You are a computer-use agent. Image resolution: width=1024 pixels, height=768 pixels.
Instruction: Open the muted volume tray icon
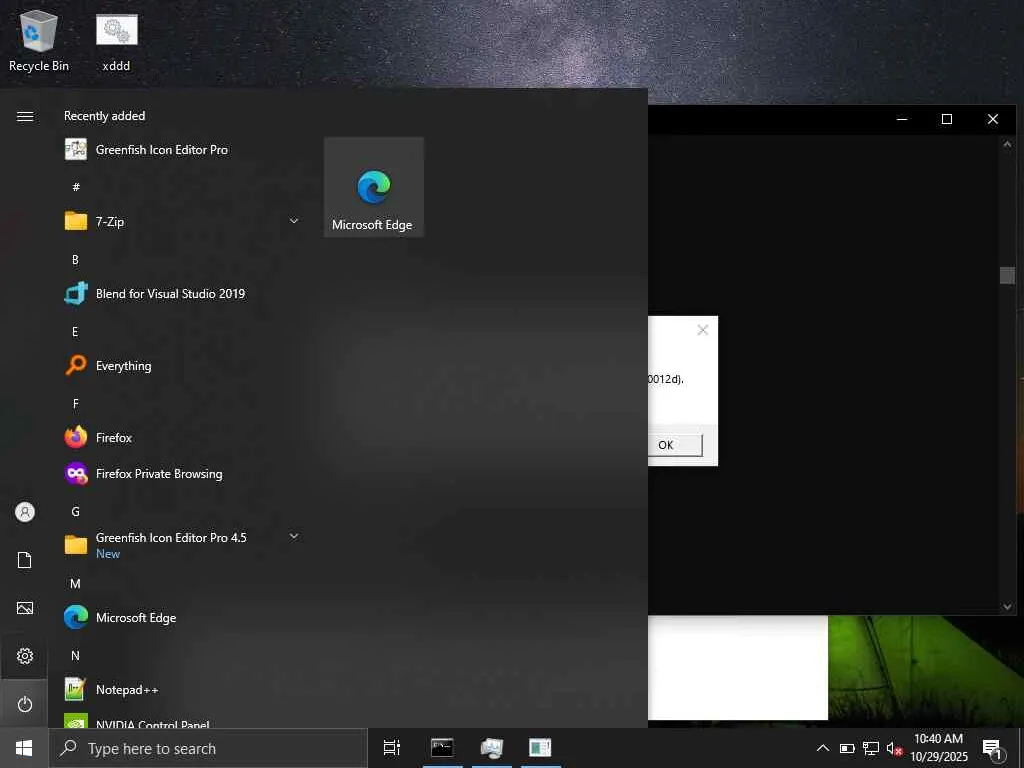pyautogui.click(x=894, y=748)
